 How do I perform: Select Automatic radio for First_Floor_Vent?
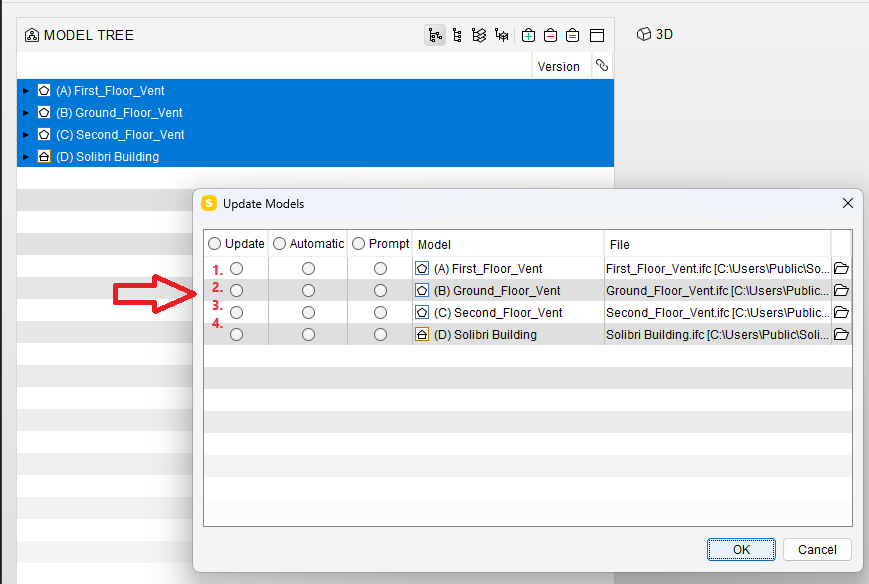309,269
